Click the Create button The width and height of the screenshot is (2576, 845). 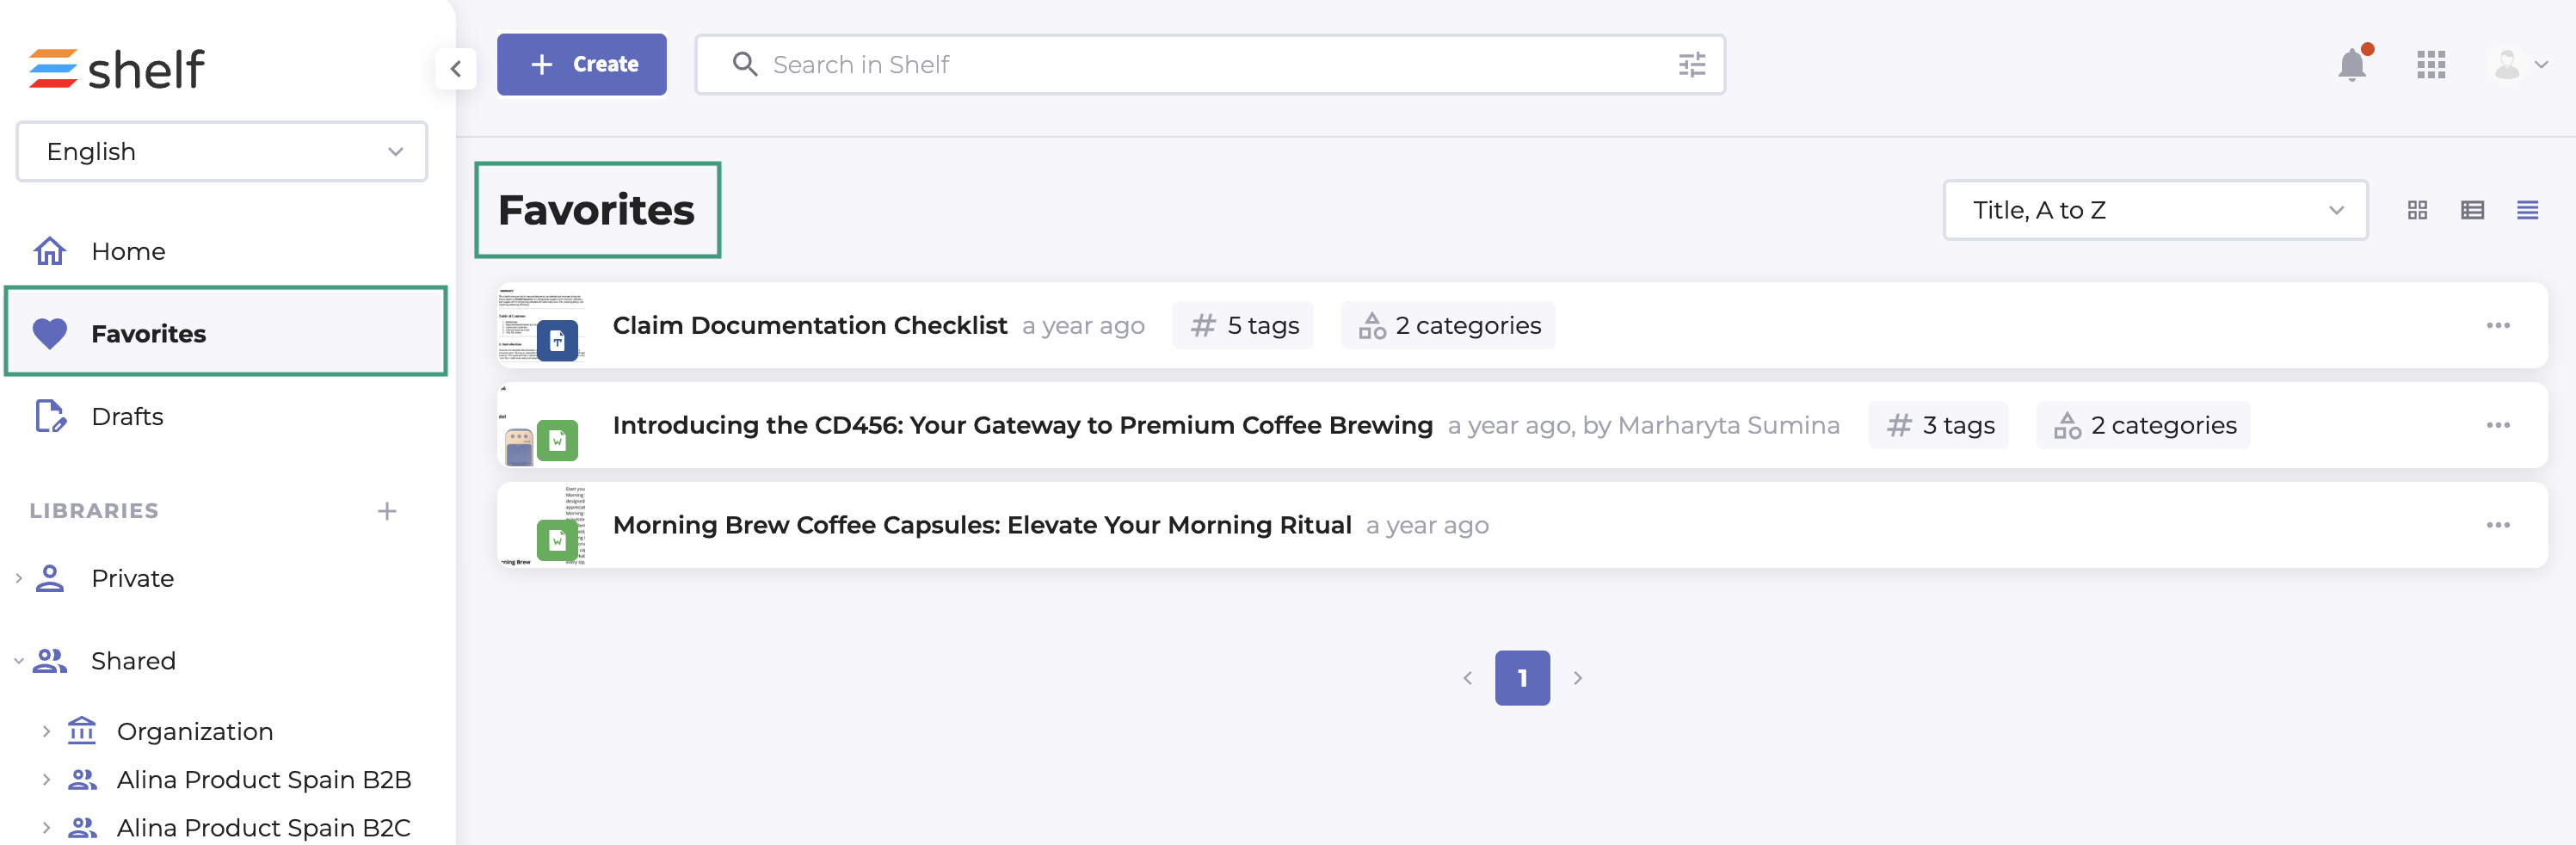581,65
